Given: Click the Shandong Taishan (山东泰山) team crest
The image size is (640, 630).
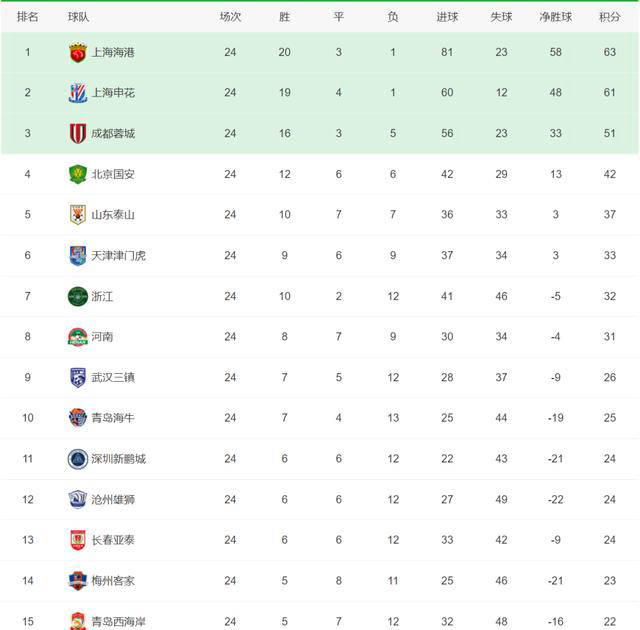Looking at the screenshot, I should coord(78,214).
